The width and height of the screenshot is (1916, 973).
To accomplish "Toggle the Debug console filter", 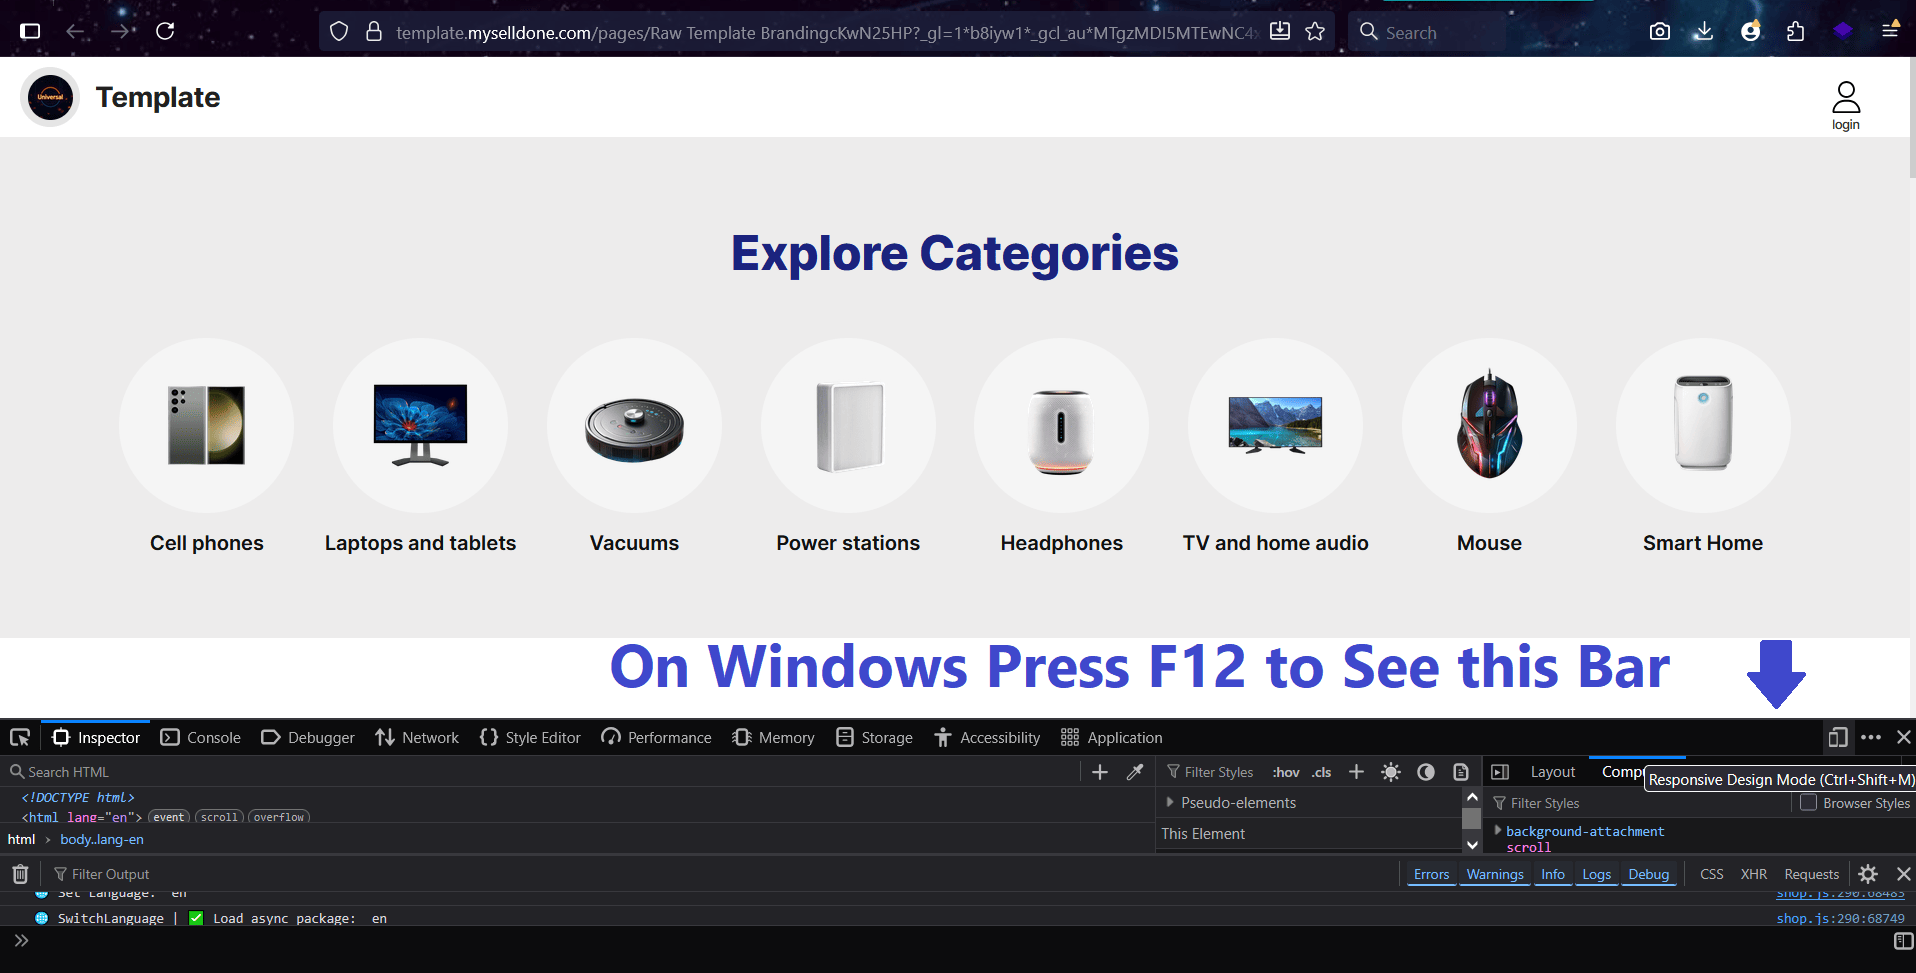I will (1648, 874).
